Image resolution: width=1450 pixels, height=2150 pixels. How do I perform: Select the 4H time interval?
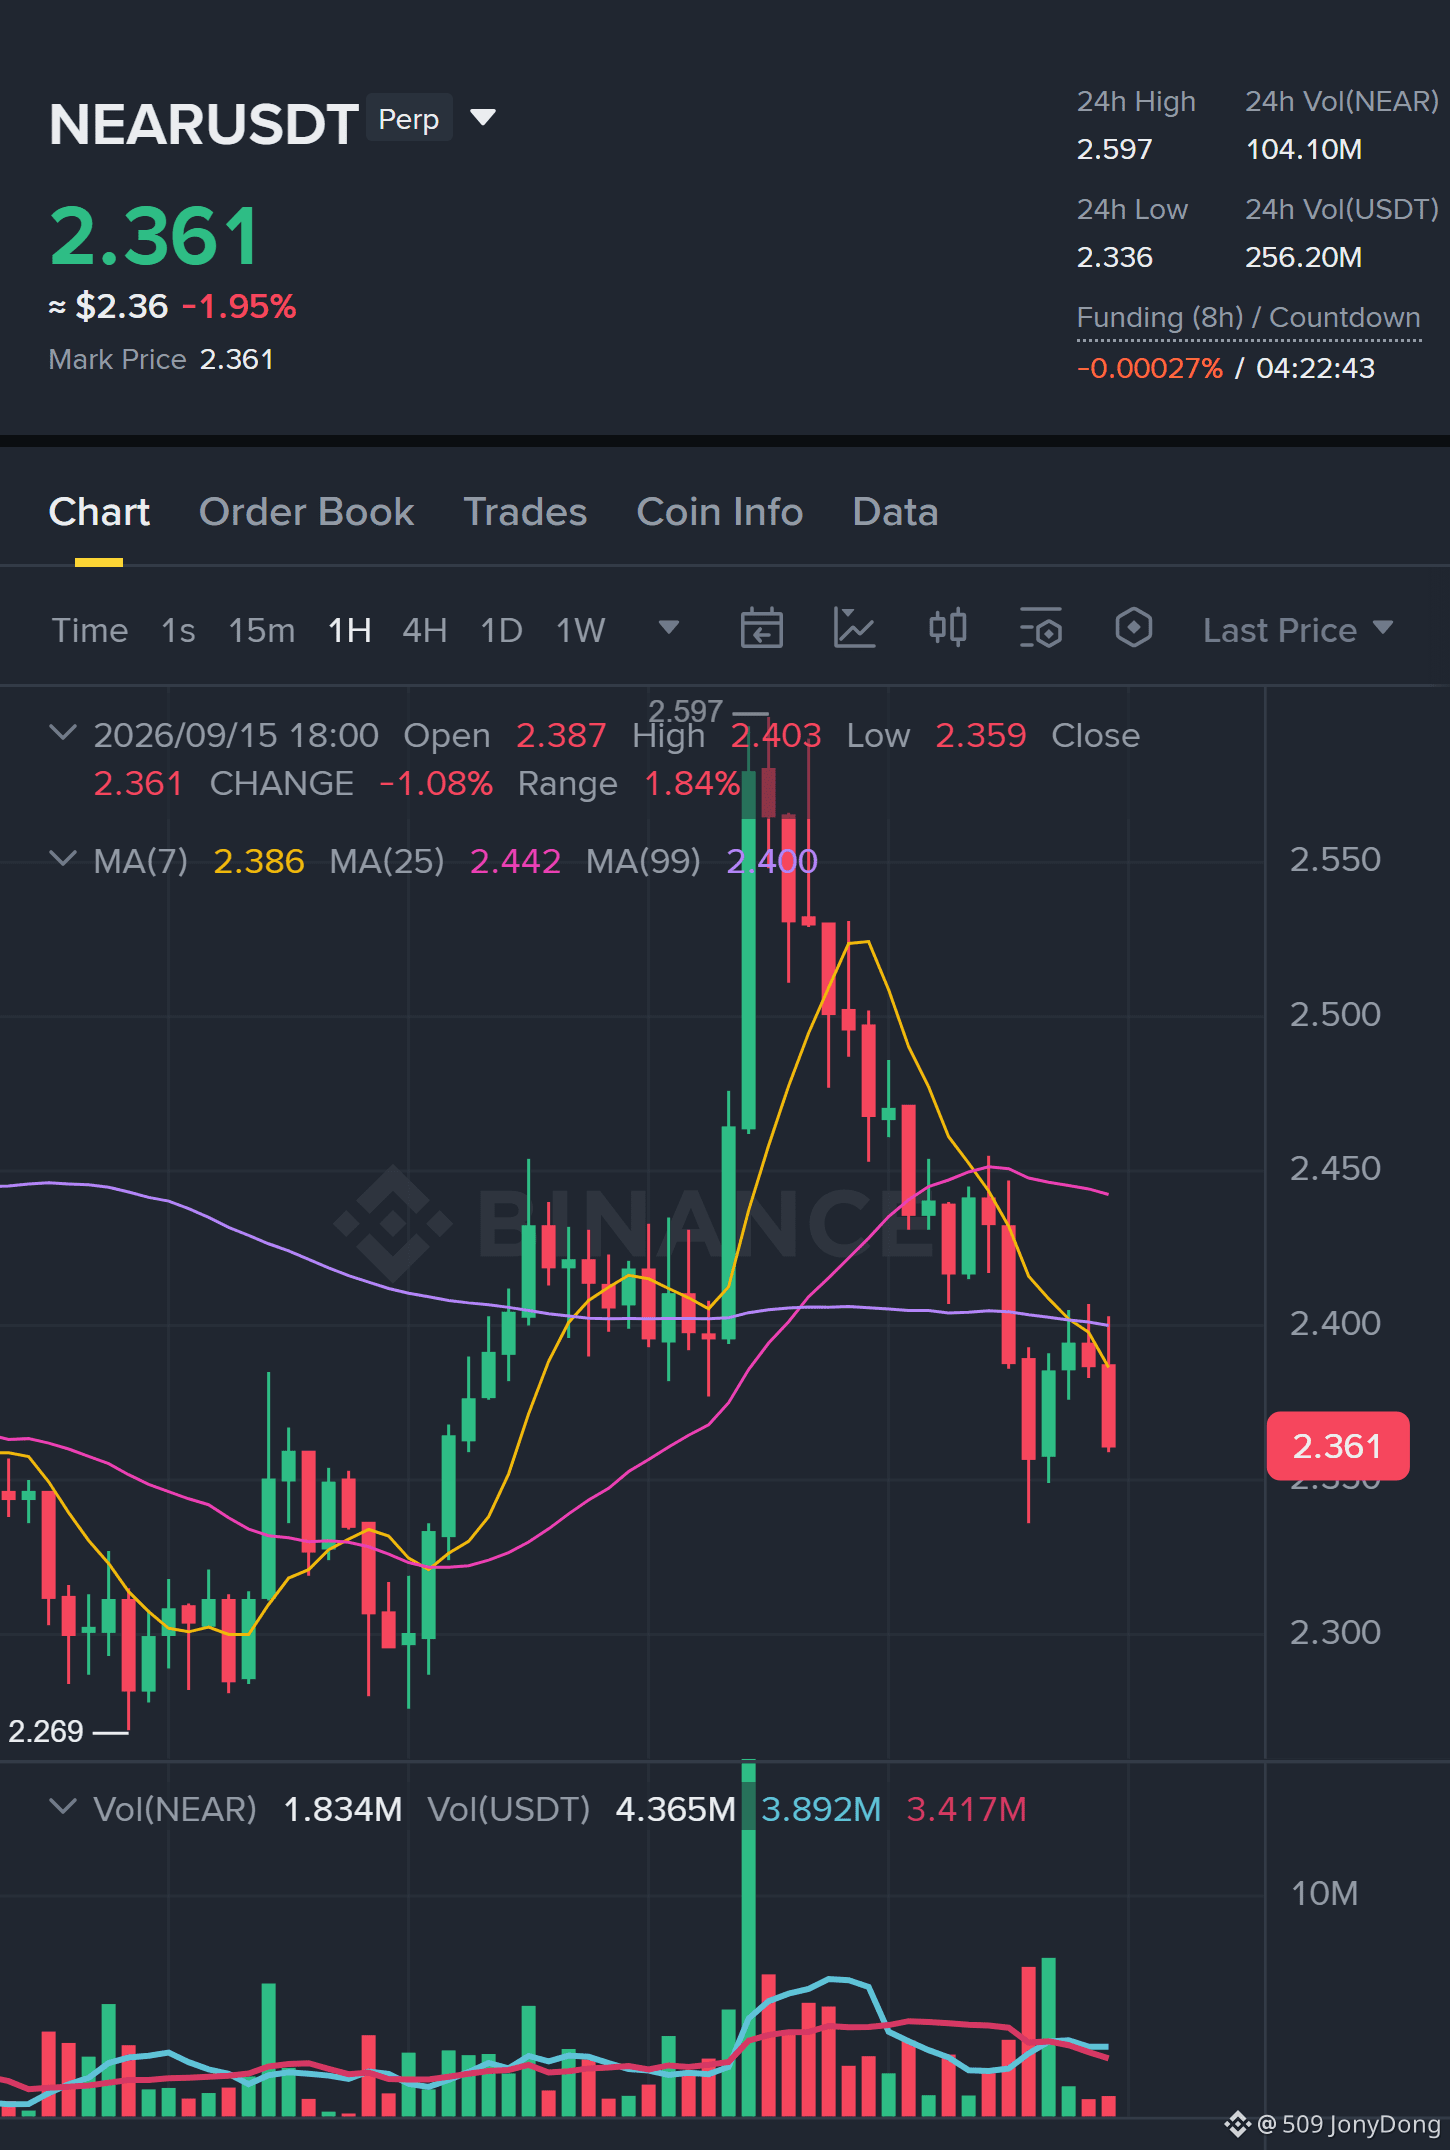click(424, 631)
